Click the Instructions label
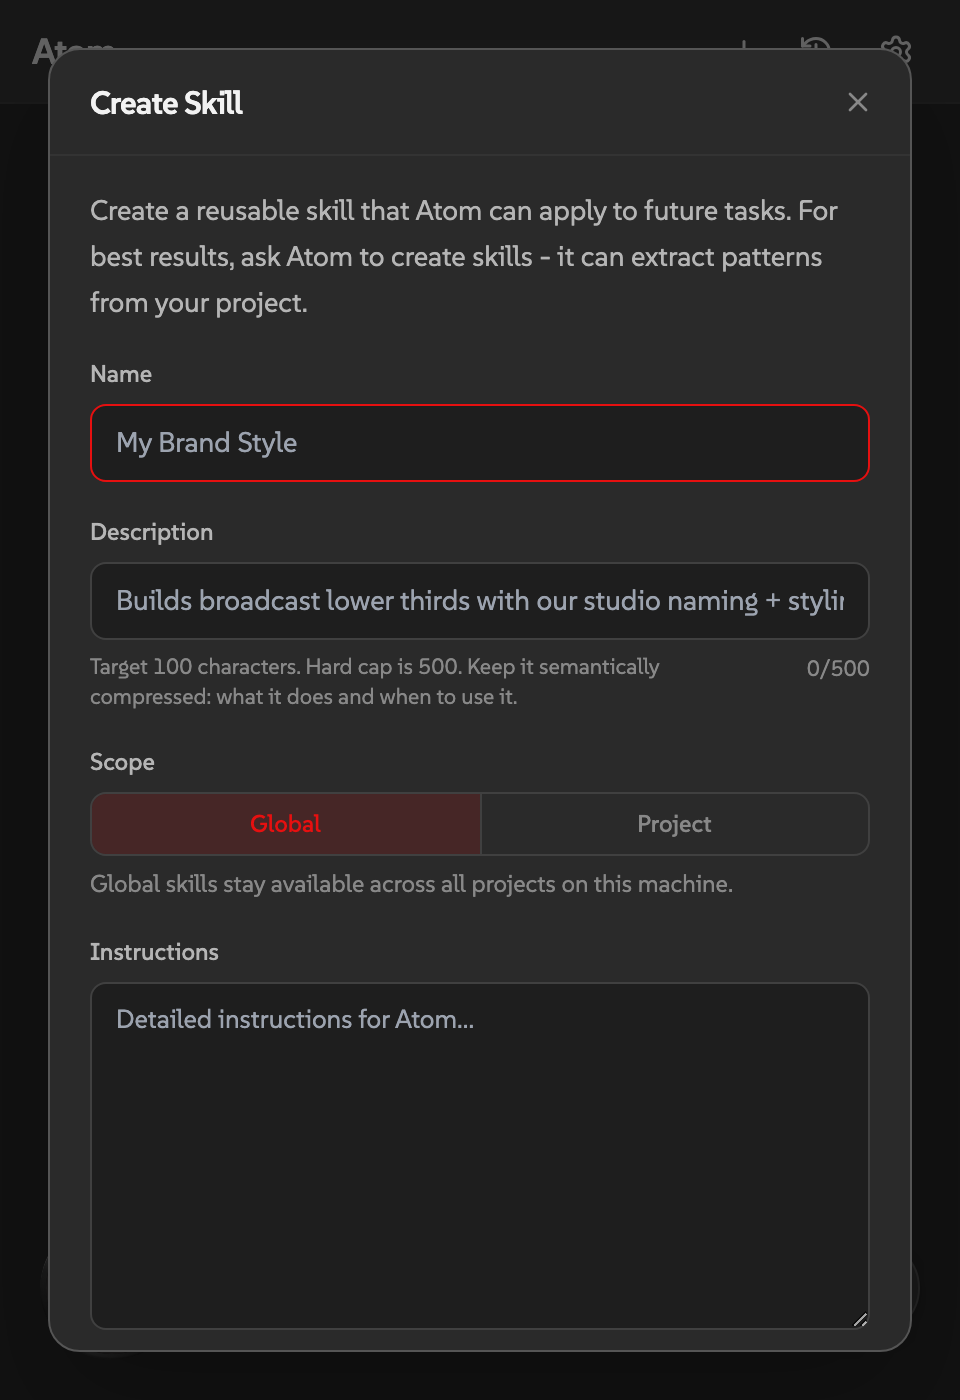 (154, 952)
